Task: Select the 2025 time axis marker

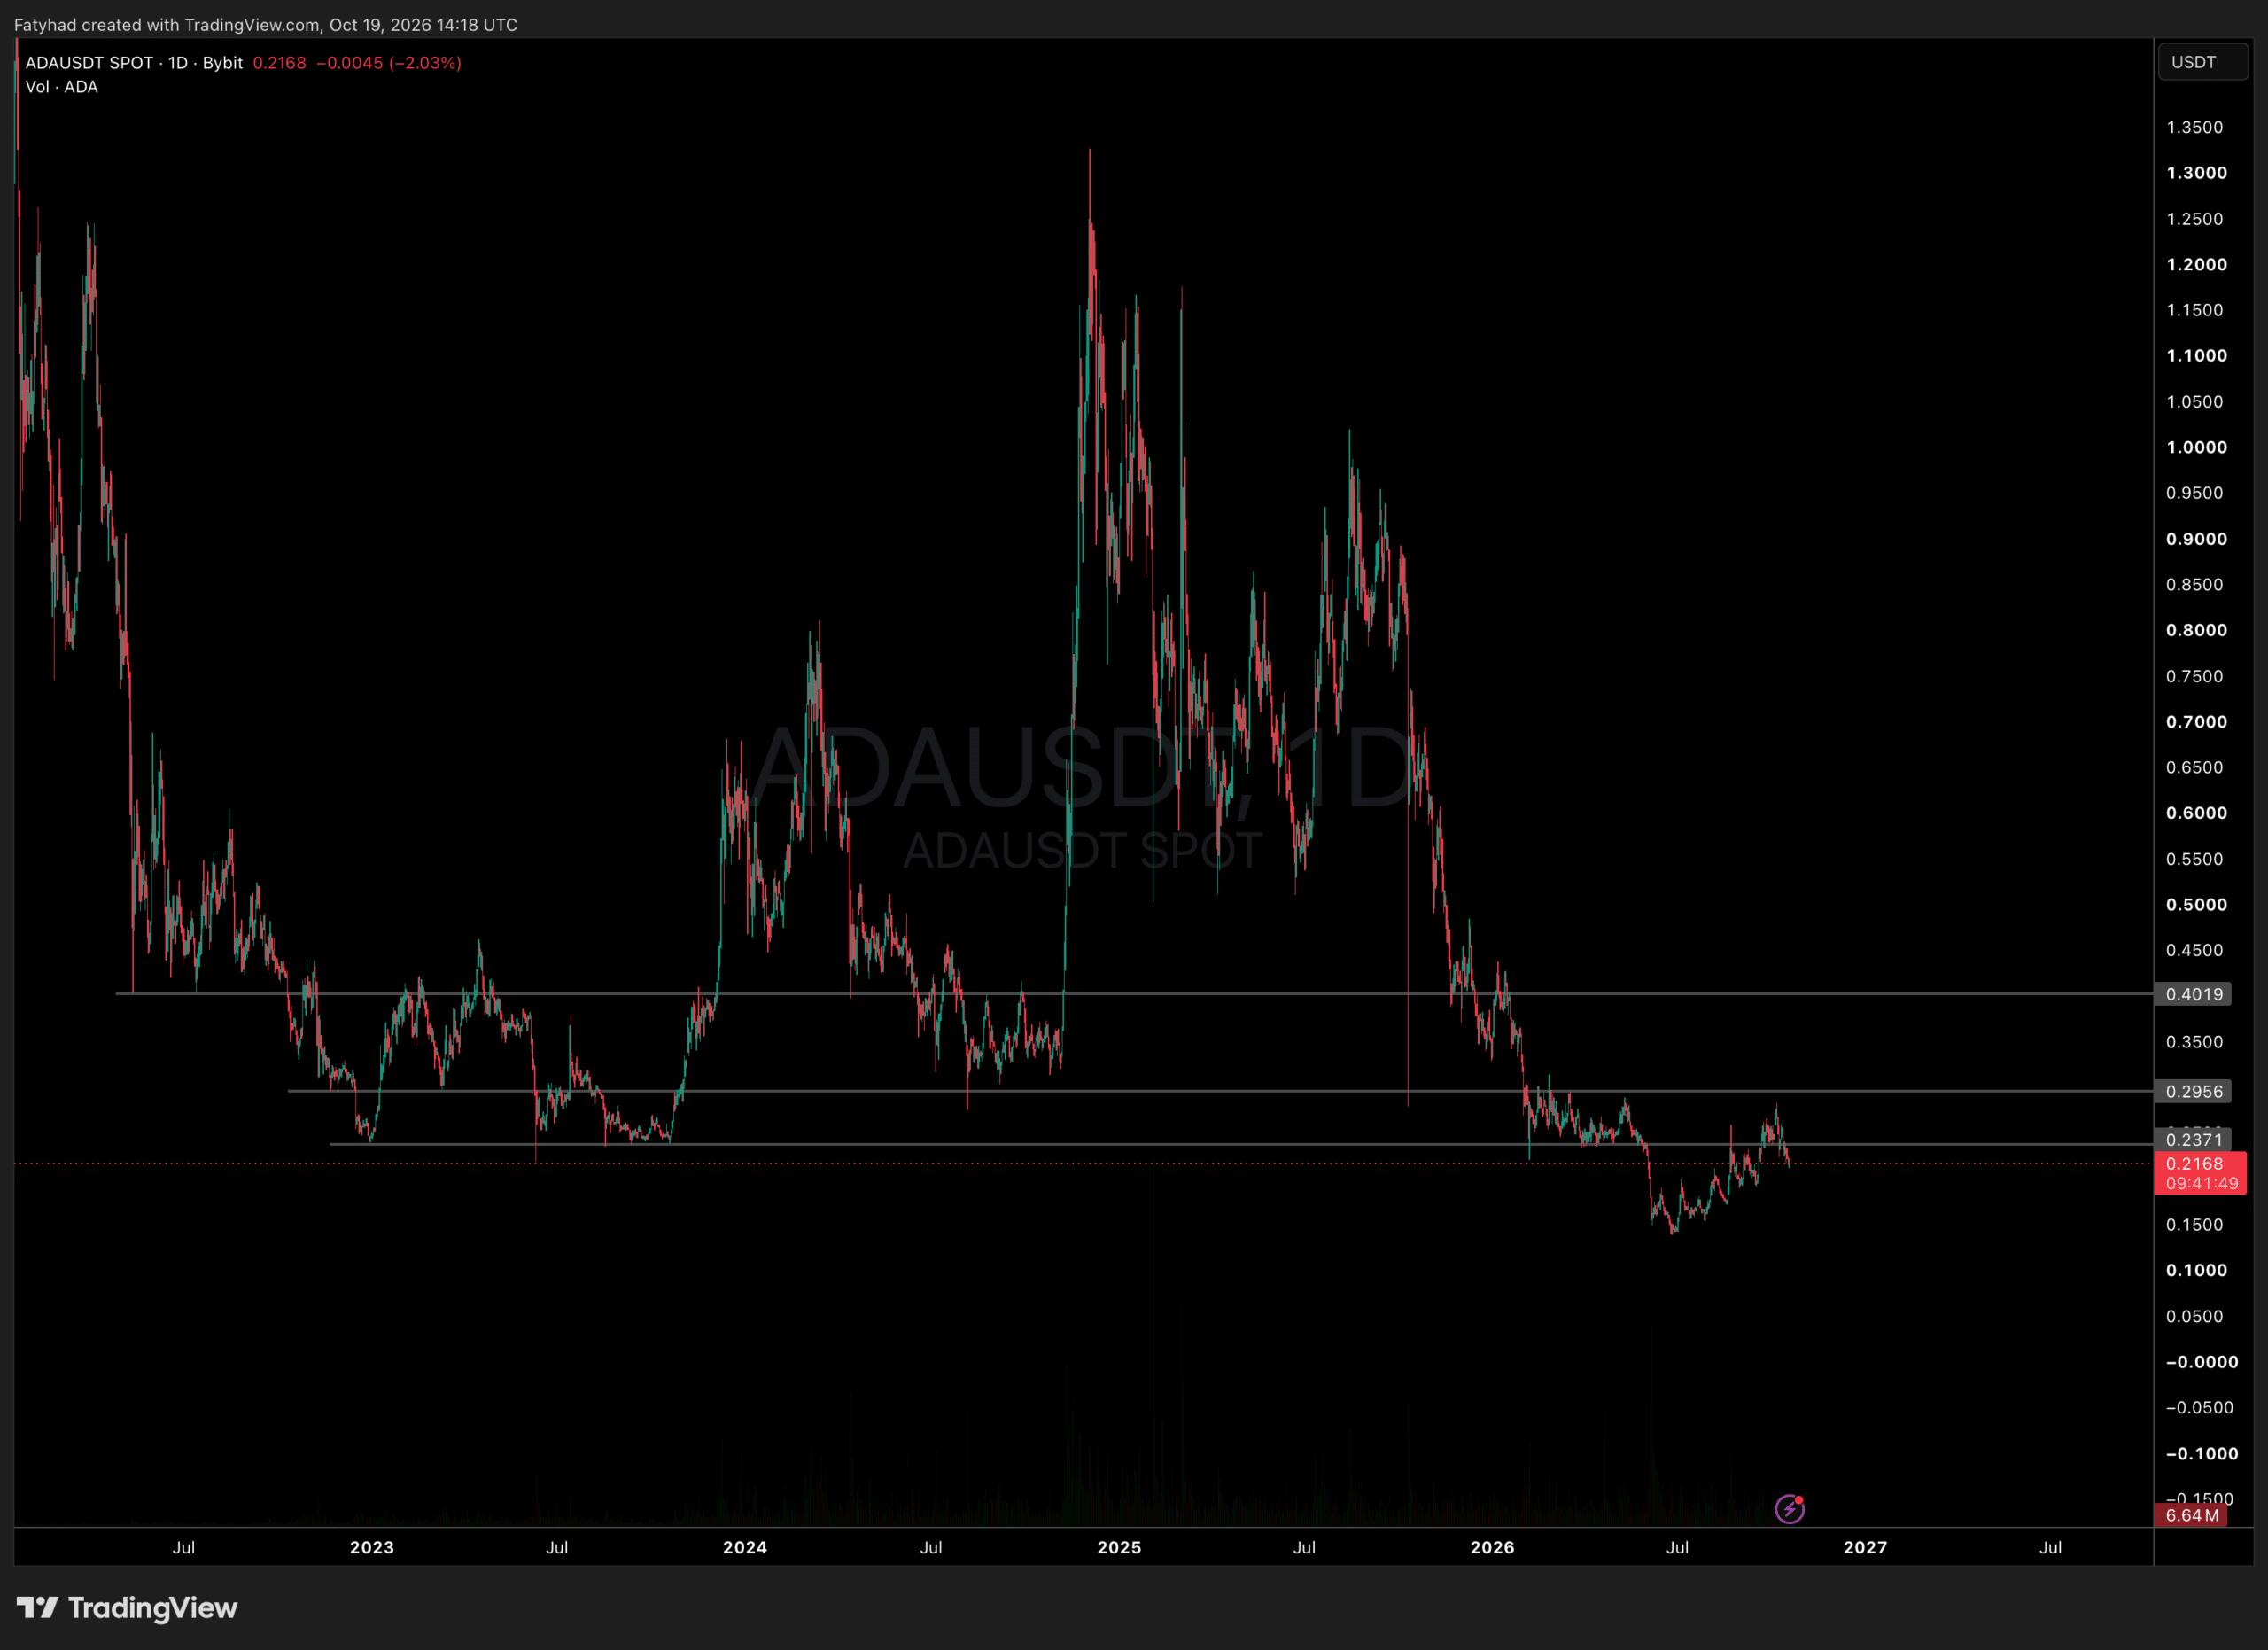Action: [1119, 1547]
